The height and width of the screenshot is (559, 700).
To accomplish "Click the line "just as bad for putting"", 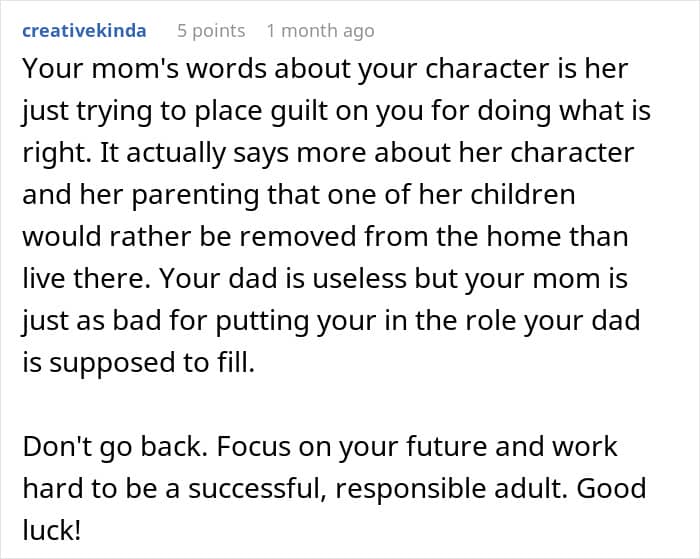I will tap(331, 321).
